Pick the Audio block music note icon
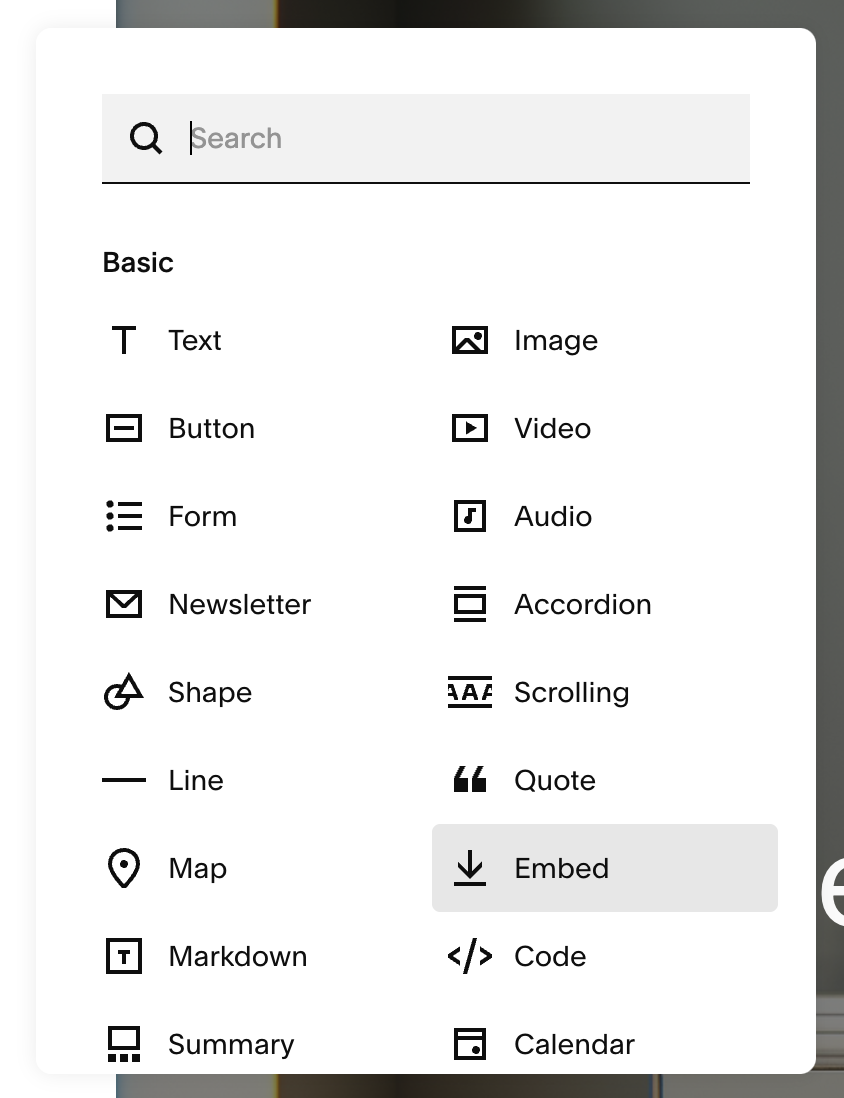 pos(470,517)
